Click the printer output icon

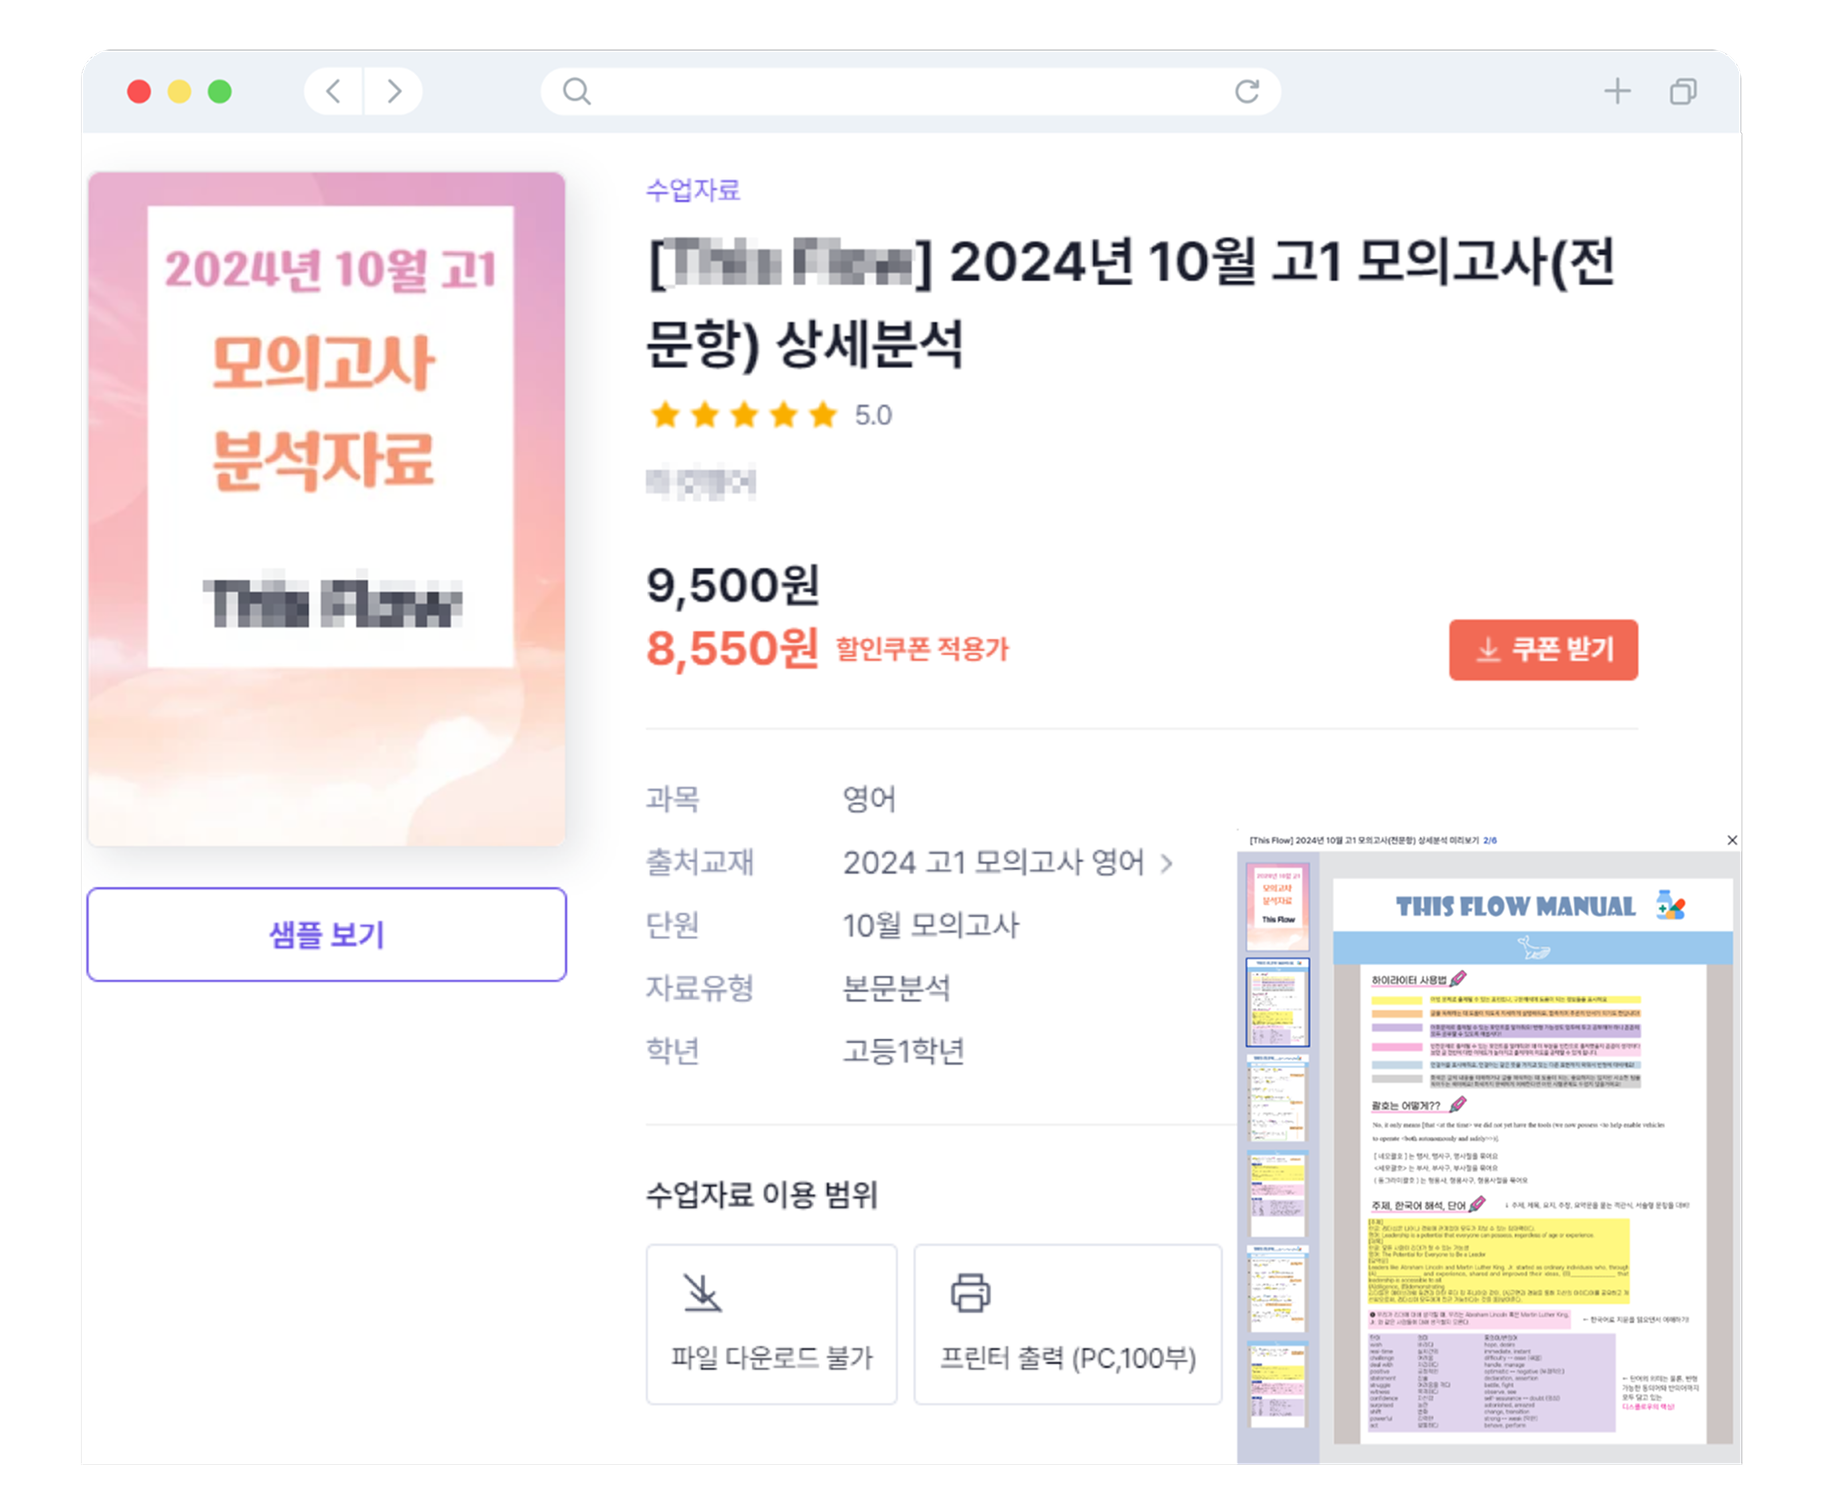970,1292
